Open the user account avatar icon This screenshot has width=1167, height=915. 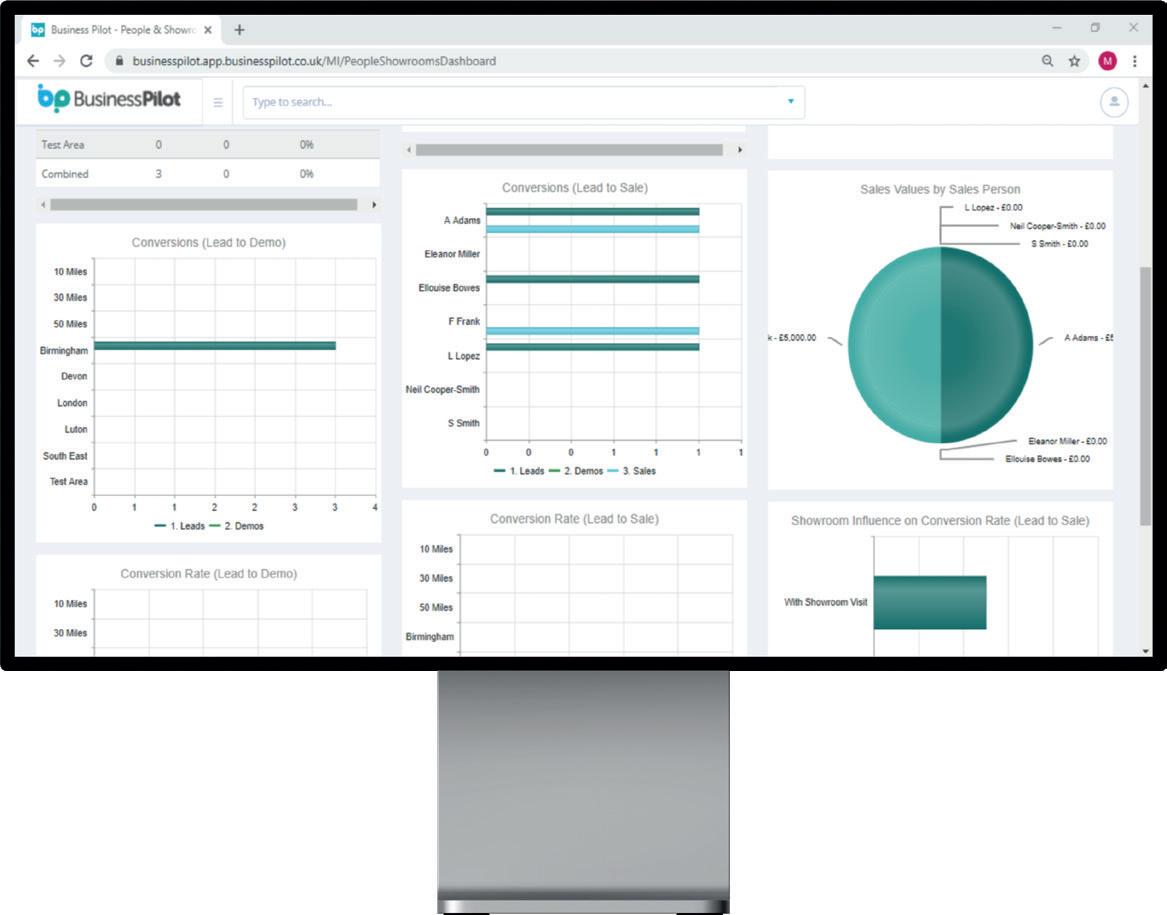(1114, 102)
